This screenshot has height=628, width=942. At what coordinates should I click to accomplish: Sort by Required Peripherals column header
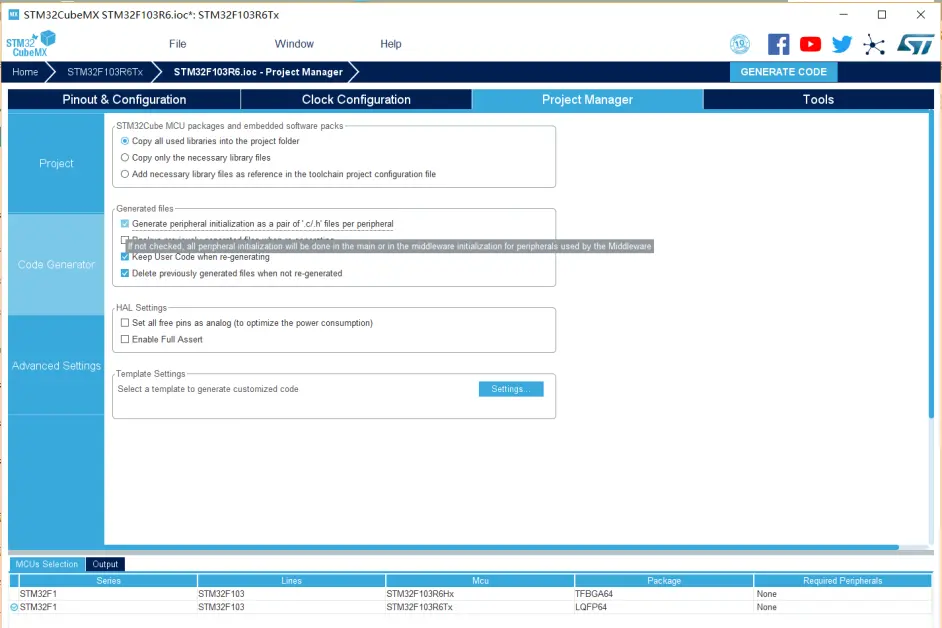(x=842, y=581)
